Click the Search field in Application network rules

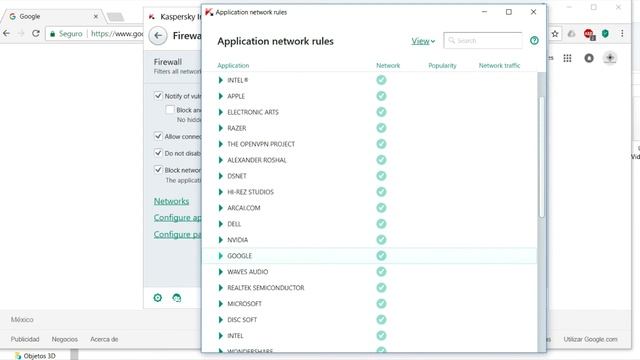[483, 40]
